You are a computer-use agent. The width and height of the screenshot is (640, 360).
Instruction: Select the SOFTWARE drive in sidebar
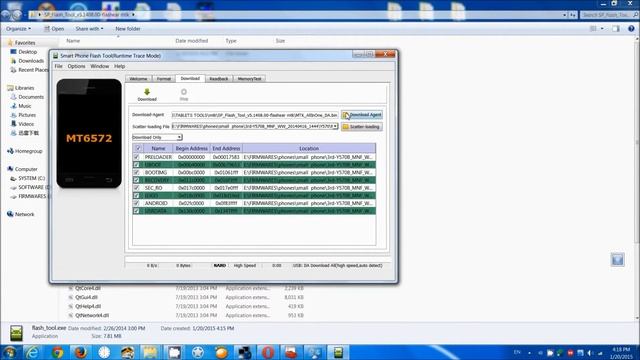tap(30, 187)
